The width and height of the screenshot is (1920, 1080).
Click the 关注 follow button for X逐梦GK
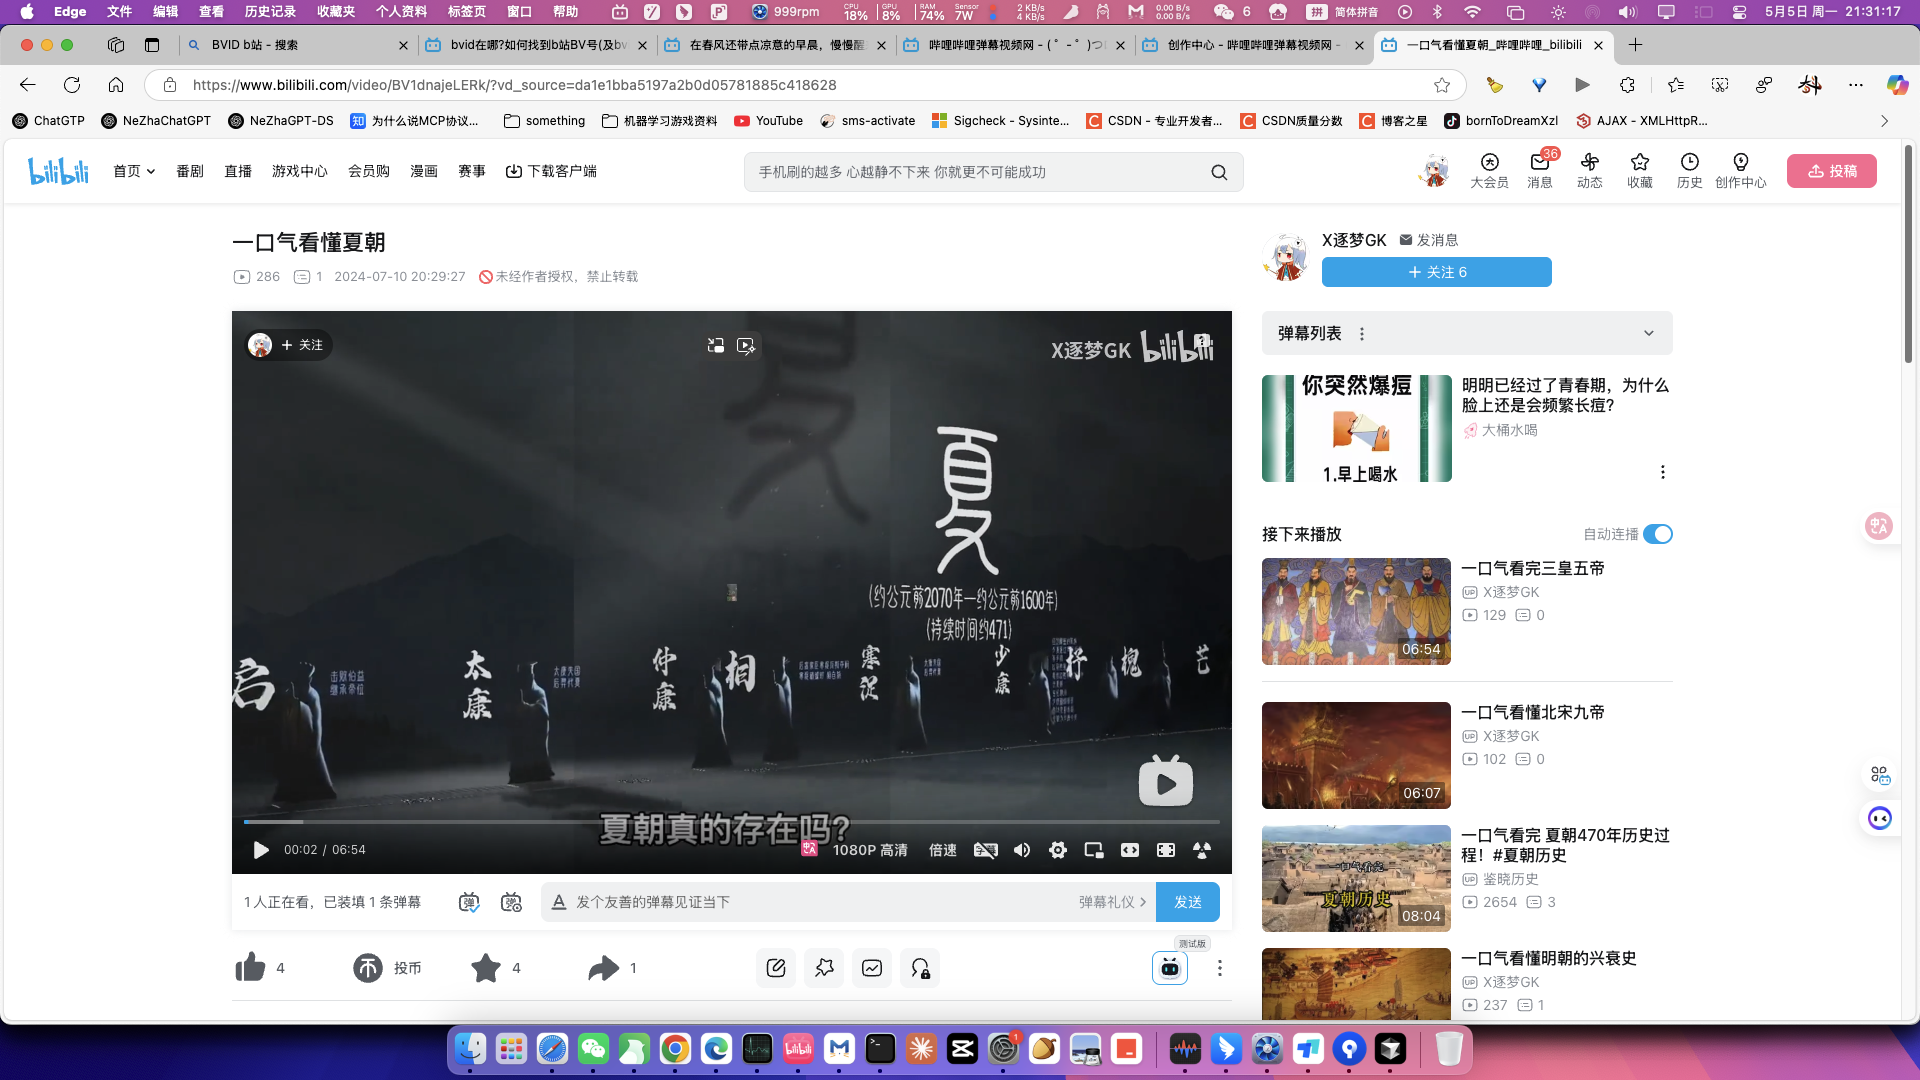click(x=1436, y=272)
